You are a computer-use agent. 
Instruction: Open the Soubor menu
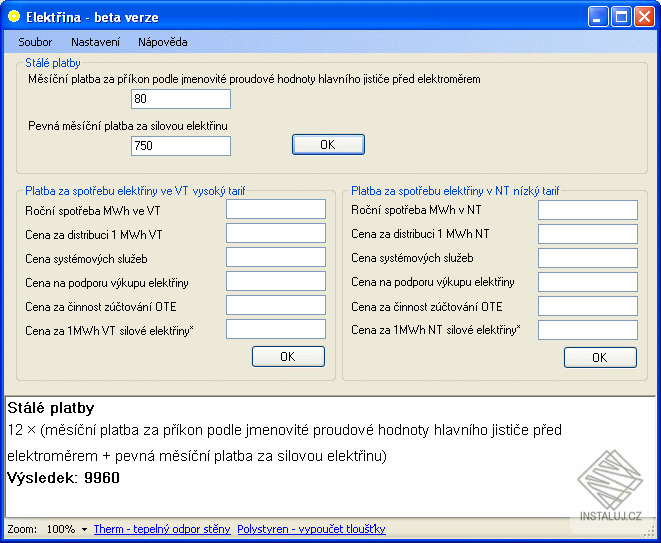[x=35, y=42]
